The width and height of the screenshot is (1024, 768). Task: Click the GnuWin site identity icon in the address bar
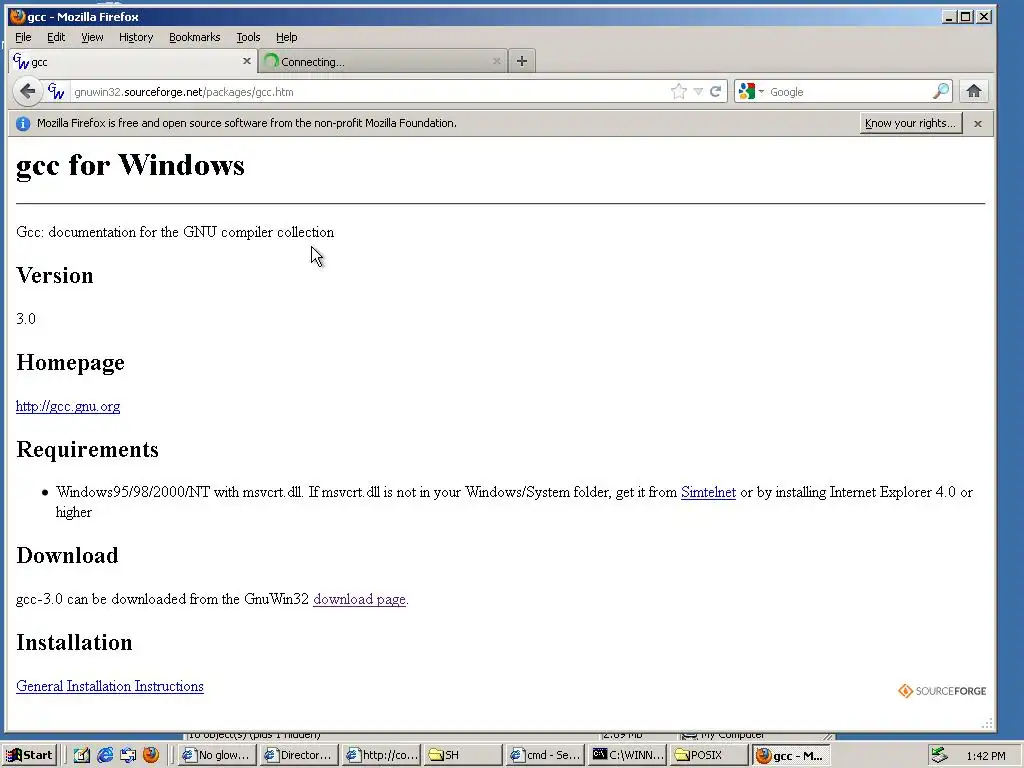click(56, 91)
